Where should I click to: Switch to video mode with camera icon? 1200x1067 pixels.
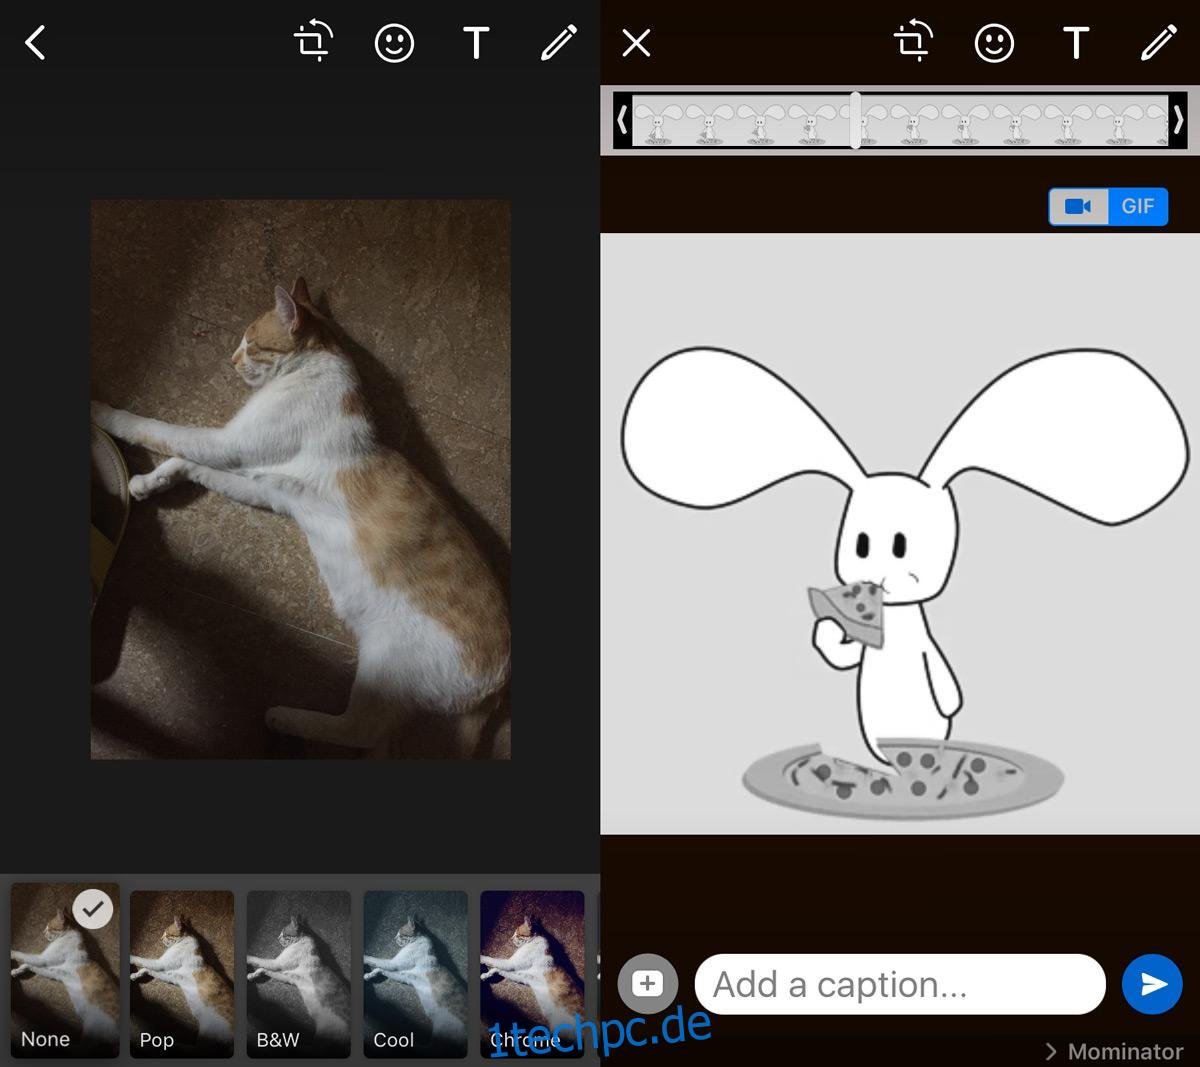[1078, 206]
